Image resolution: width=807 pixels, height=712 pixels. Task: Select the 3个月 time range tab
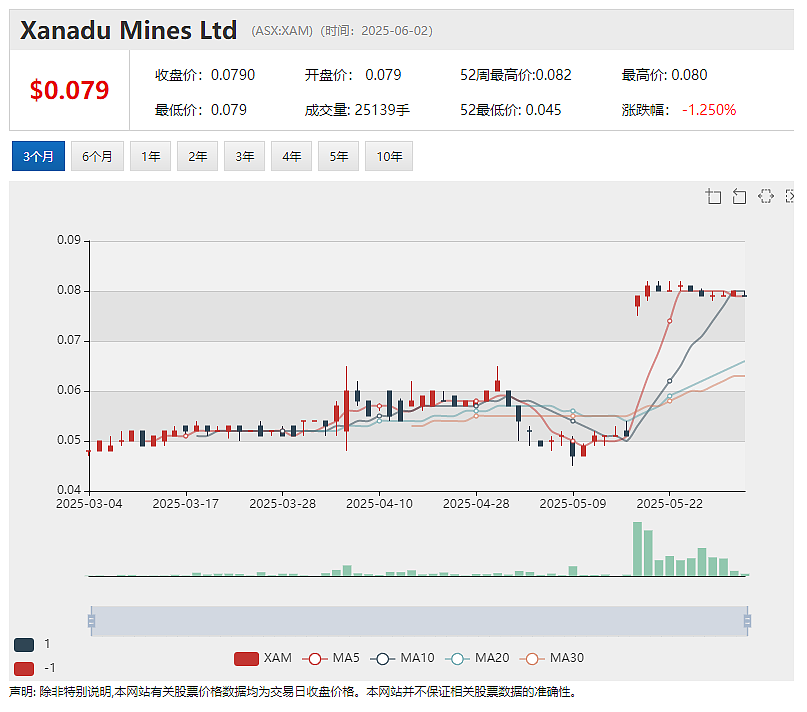[38, 156]
